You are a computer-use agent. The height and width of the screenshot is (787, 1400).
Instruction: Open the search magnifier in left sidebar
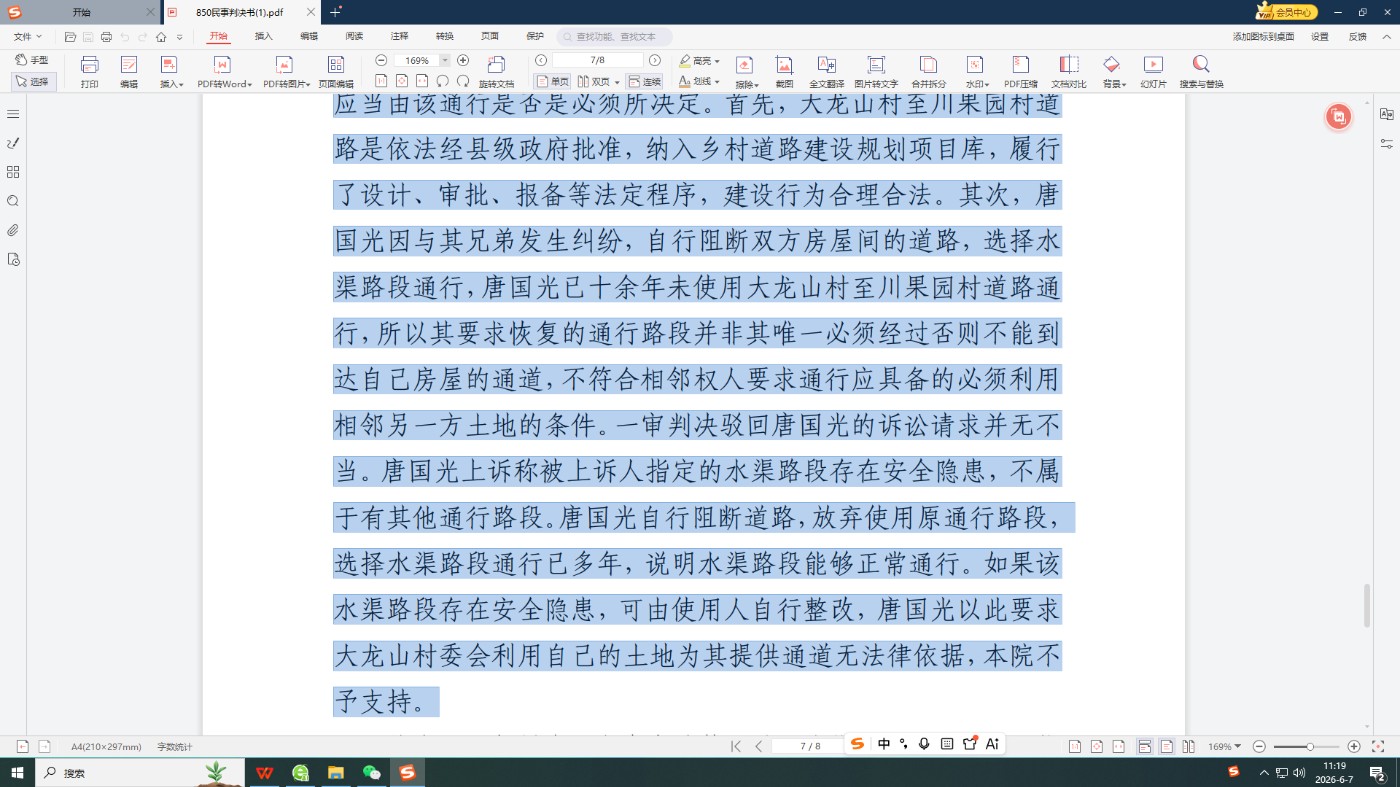click(13, 201)
